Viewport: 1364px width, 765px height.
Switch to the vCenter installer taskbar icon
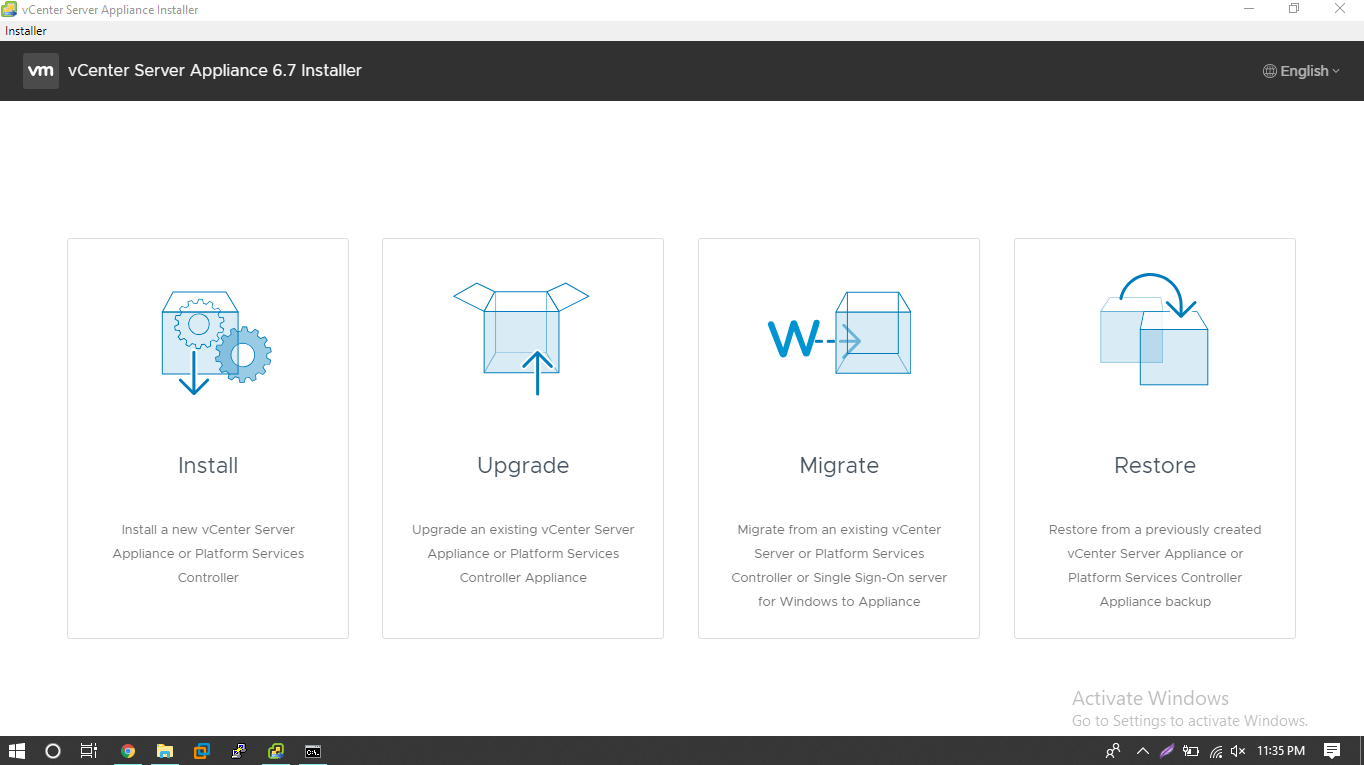tap(276, 751)
